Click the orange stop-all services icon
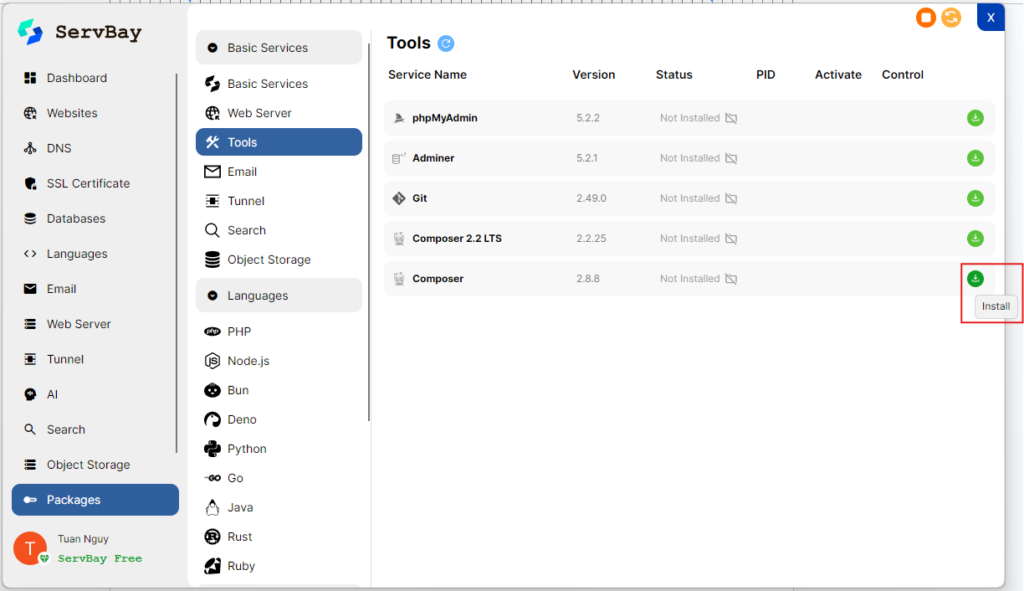The image size is (1024, 591). pos(926,17)
